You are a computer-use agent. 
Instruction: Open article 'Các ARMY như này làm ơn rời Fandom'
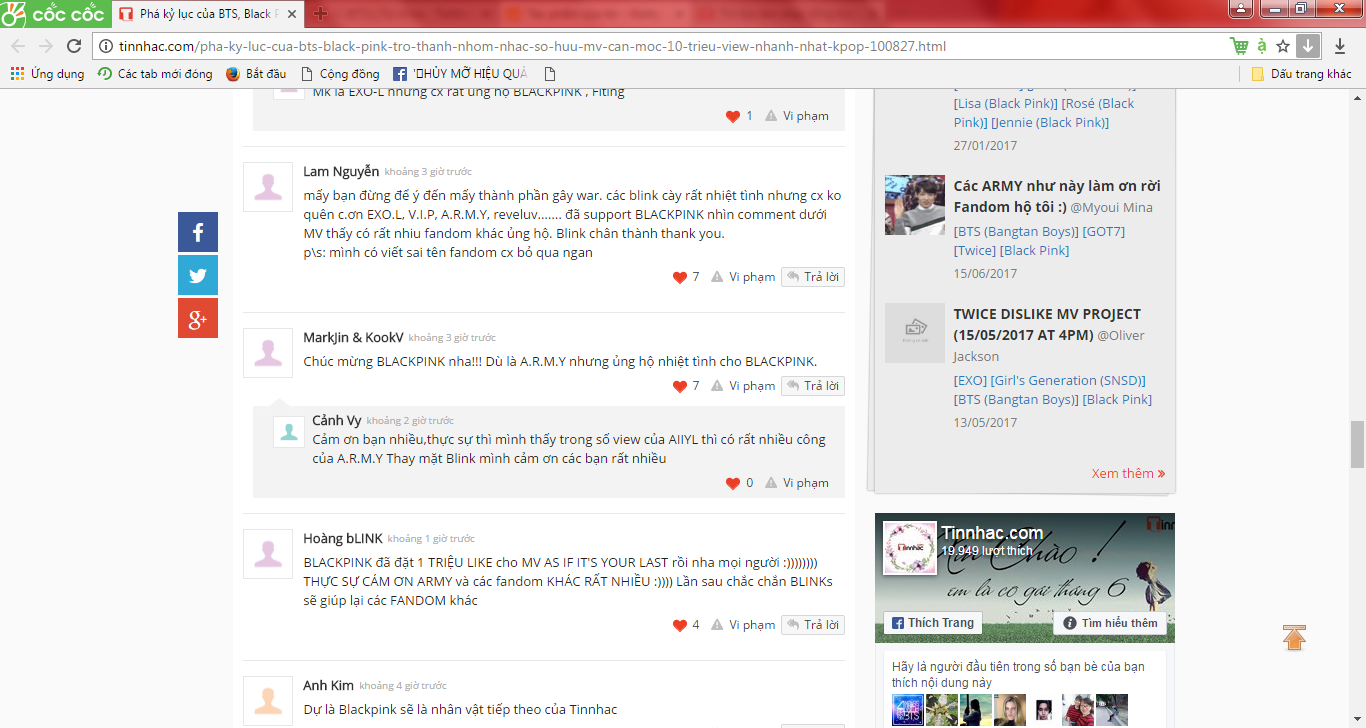click(x=1057, y=196)
